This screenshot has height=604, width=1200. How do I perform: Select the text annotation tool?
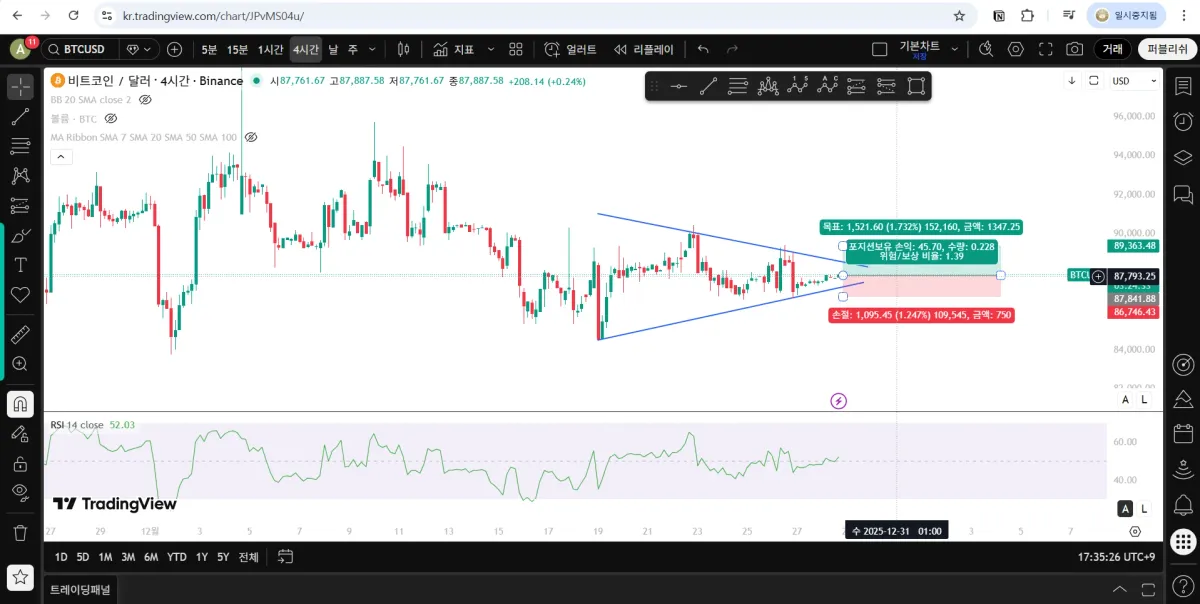point(20,265)
